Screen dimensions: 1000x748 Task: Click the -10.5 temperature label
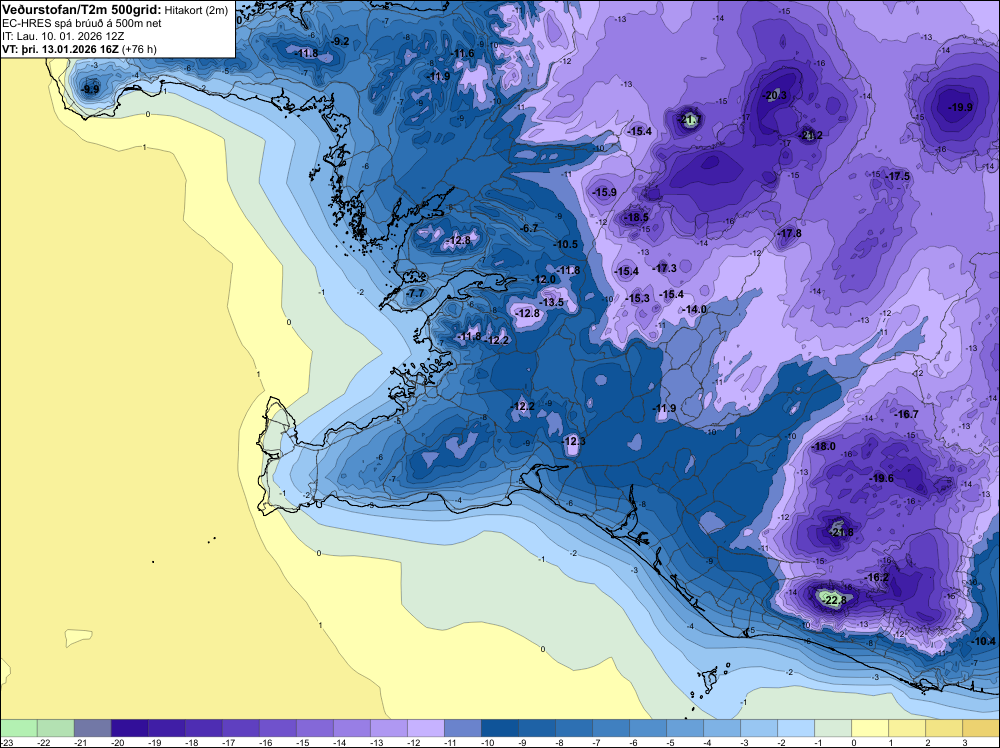(x=565, y=244)
